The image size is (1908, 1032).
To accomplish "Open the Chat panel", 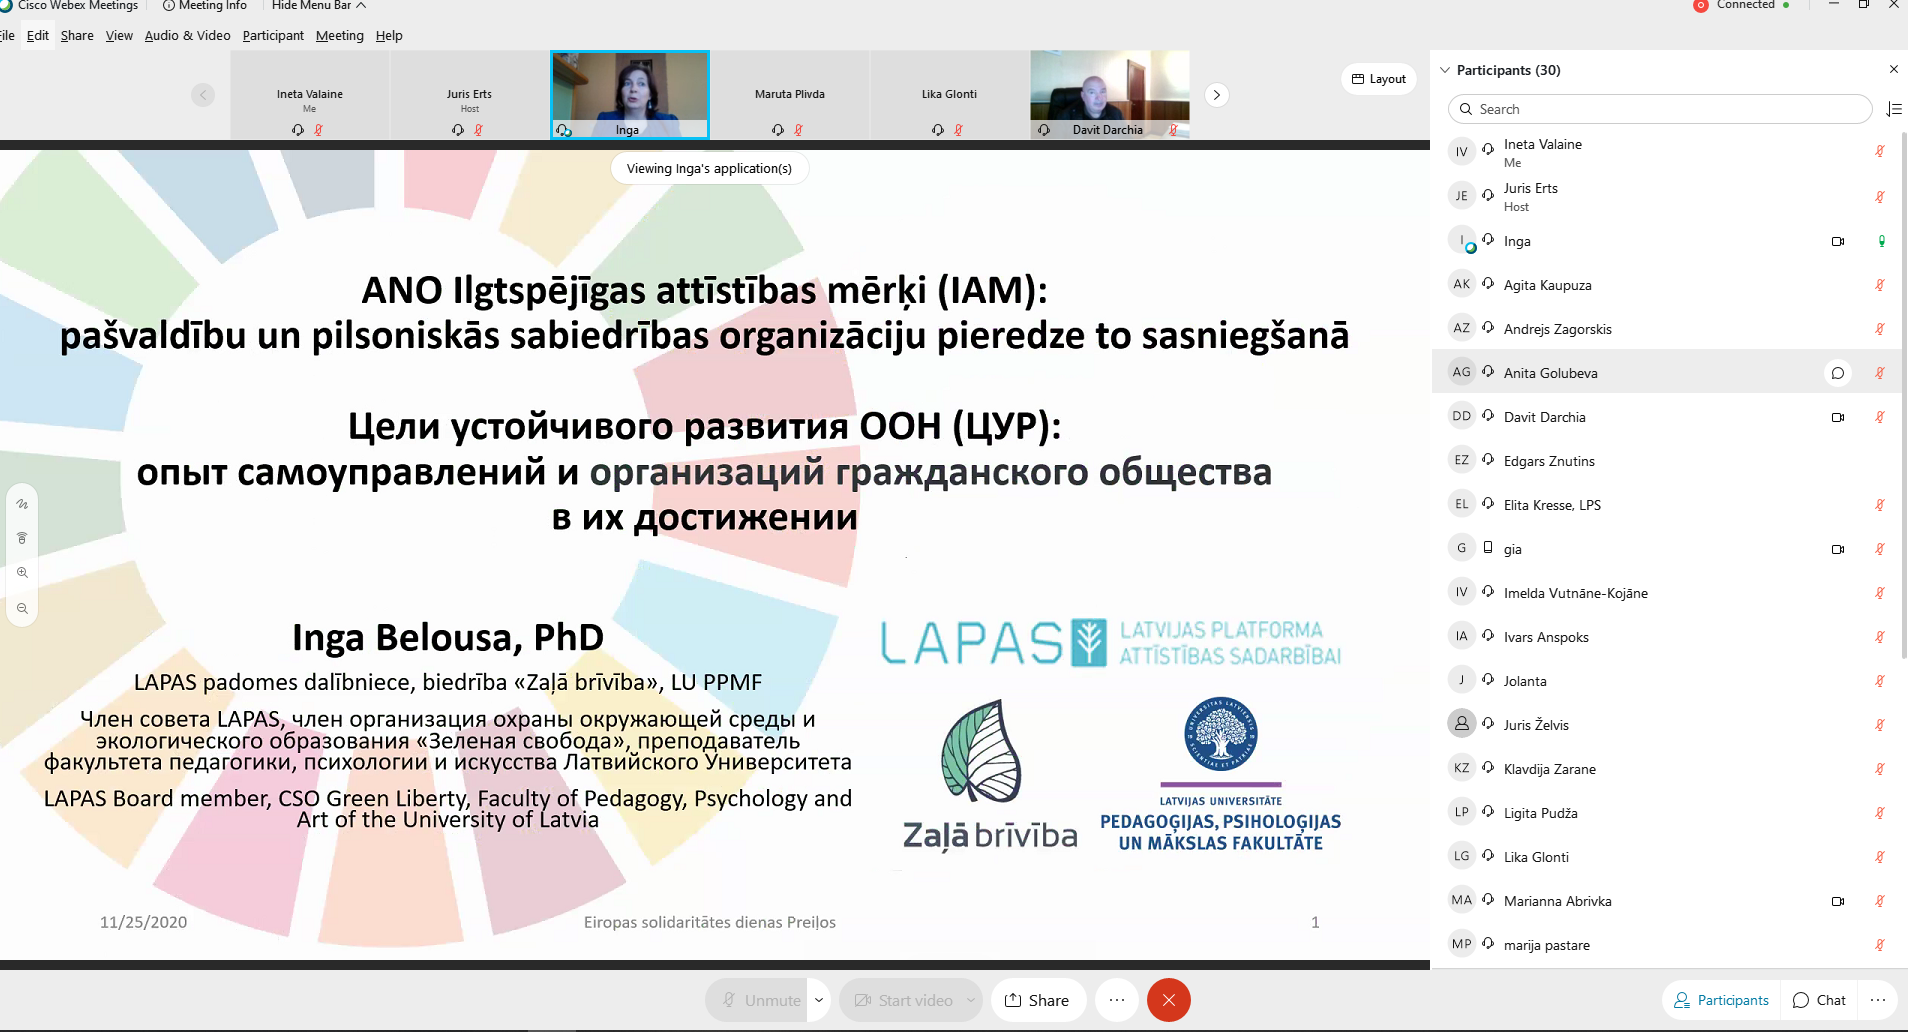I will [x=1819, y=1000].
